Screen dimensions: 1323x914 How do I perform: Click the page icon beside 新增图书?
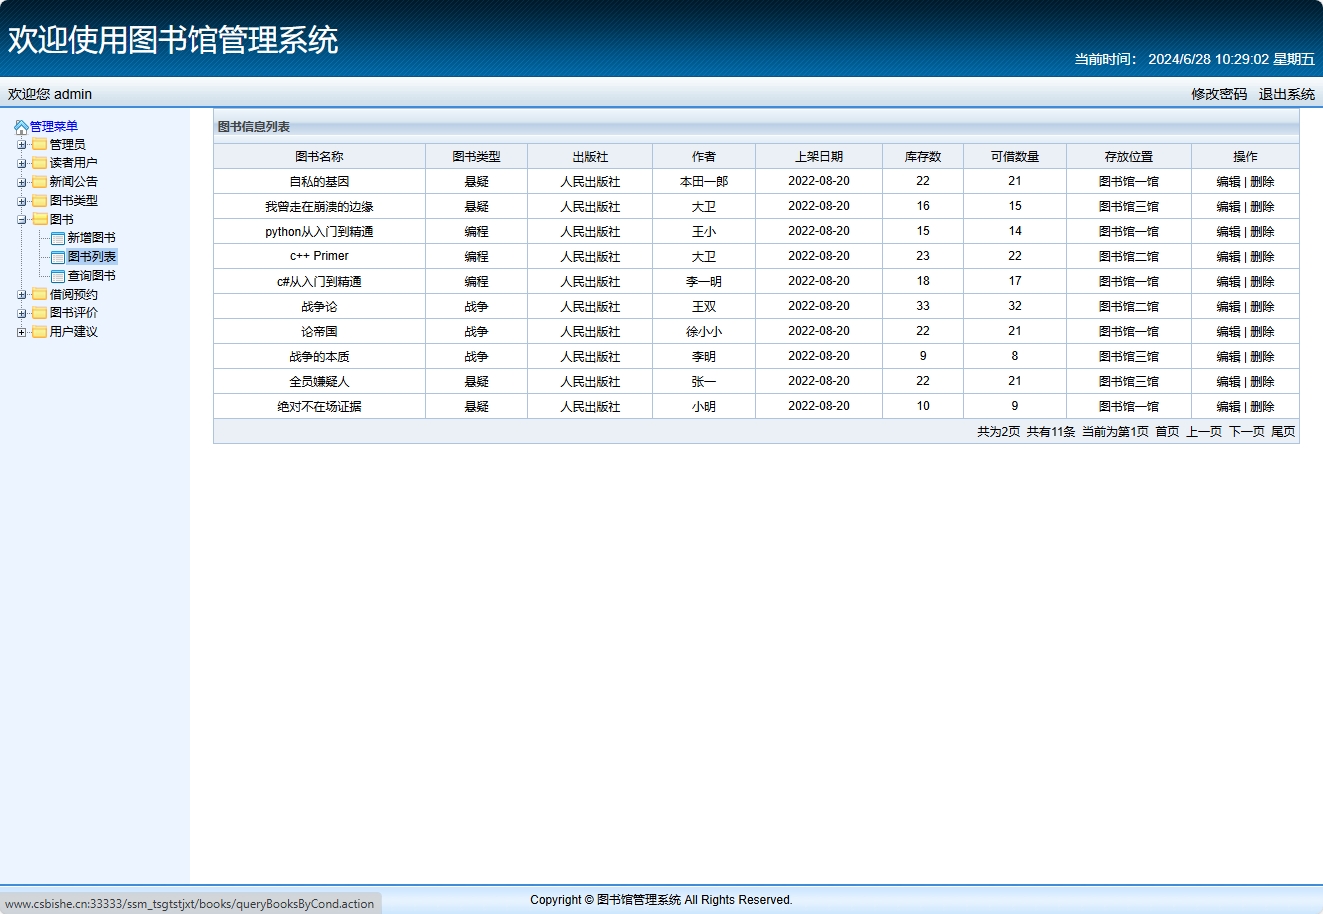(58, 238)
